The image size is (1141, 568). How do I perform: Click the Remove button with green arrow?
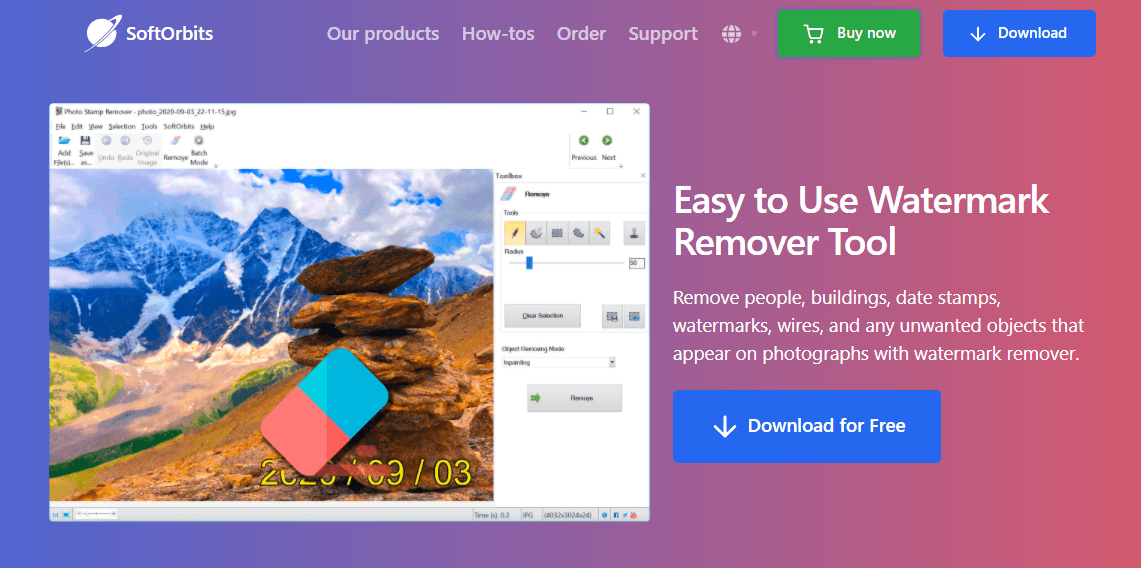(574, 398)
